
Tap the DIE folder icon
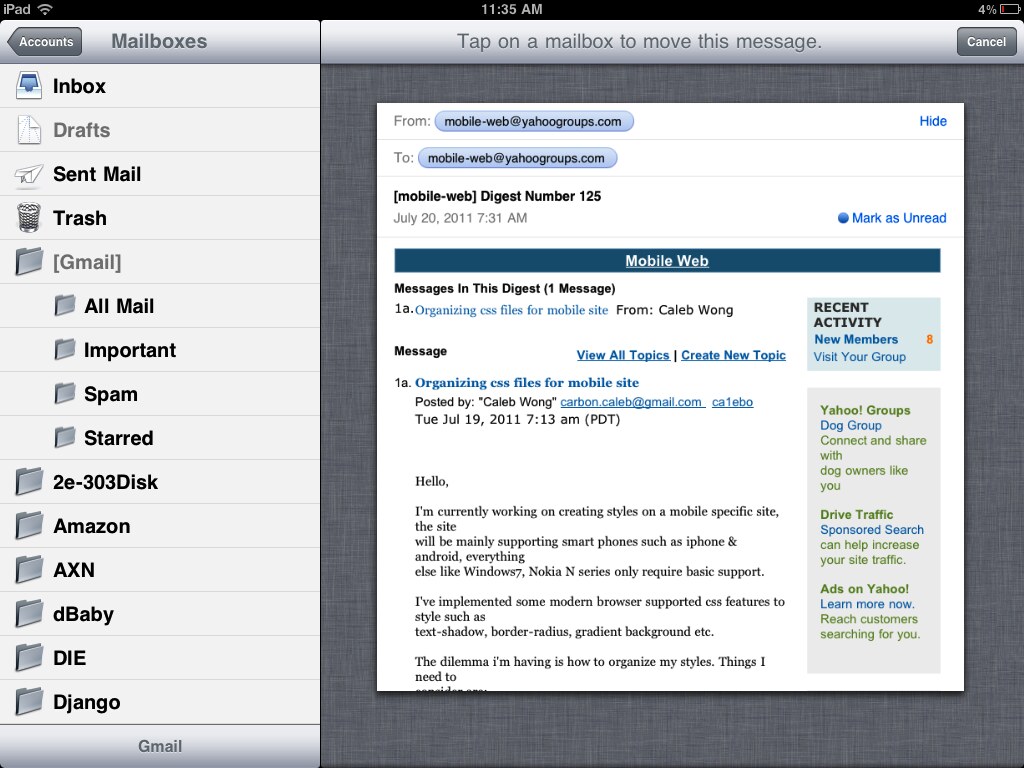tap(29, 657)
